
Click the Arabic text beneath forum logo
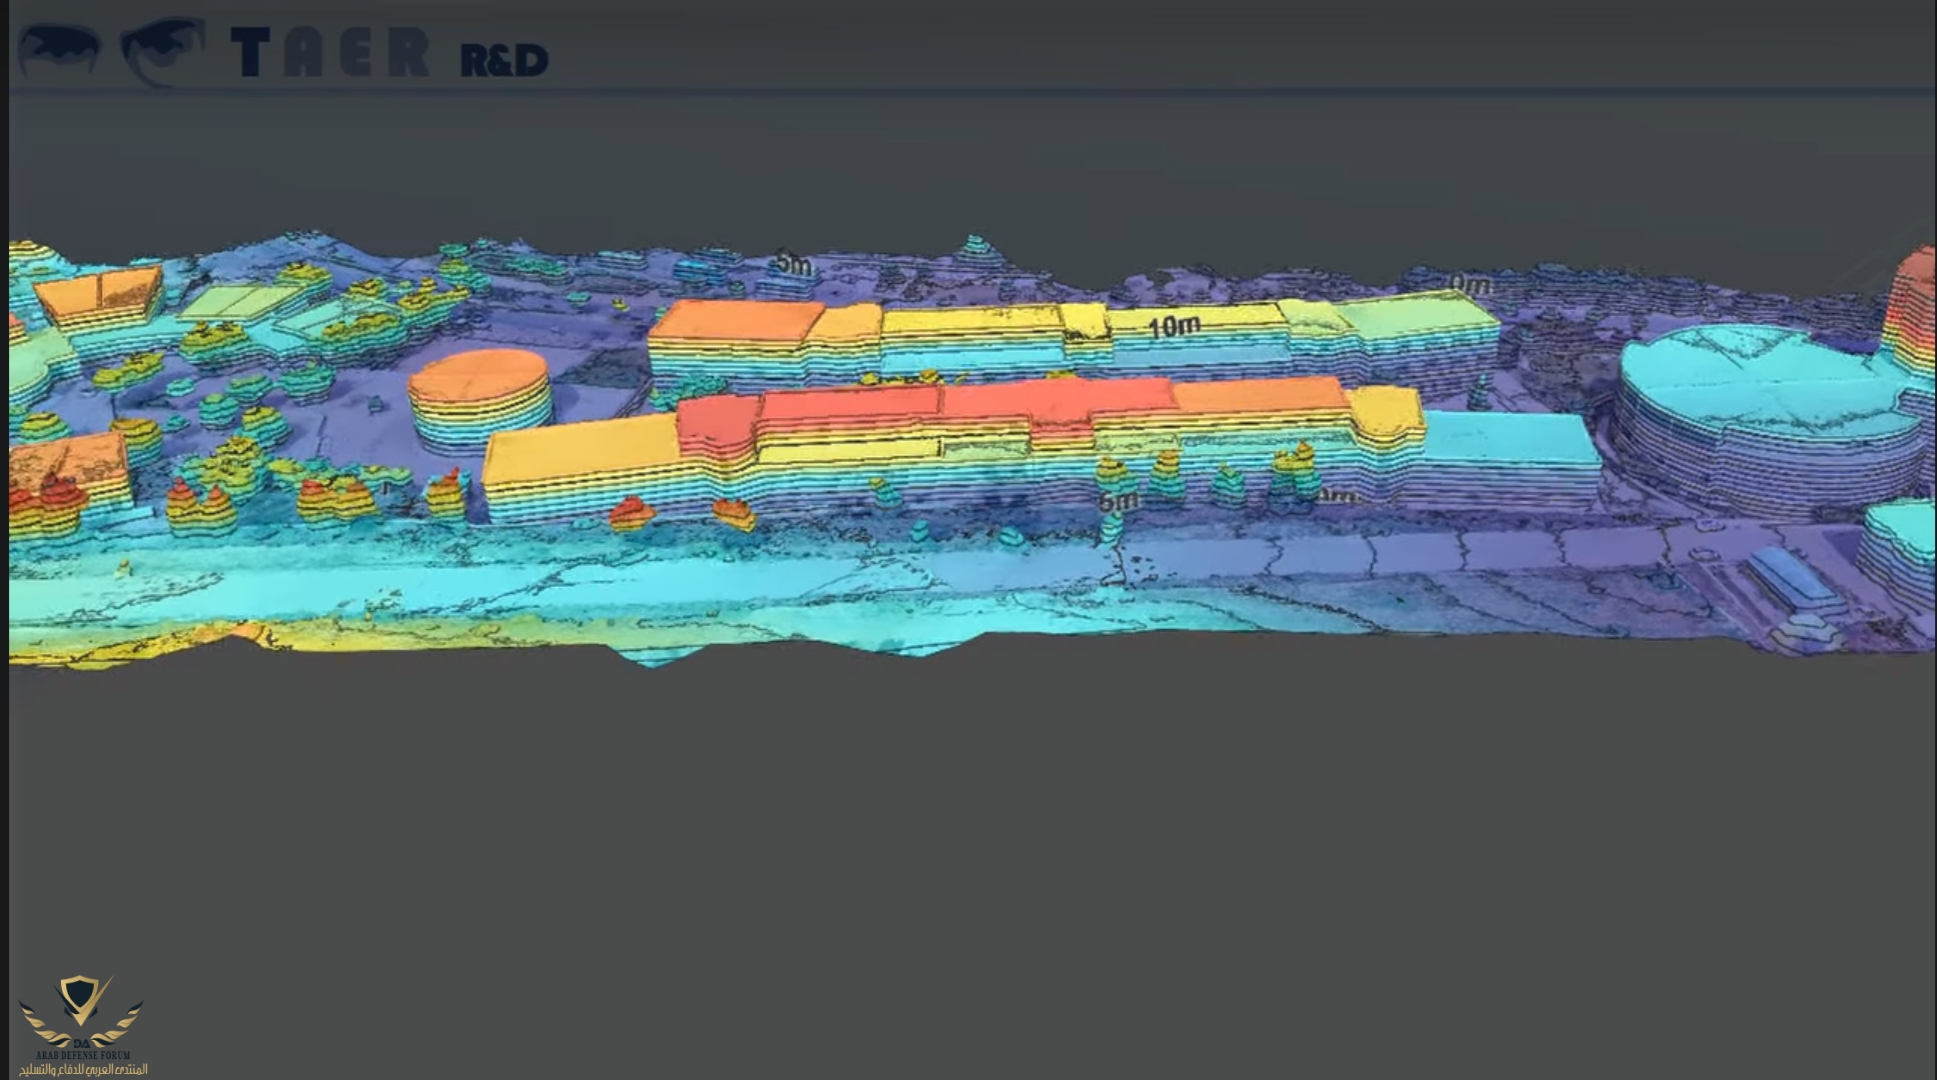tap(83, 1069)
